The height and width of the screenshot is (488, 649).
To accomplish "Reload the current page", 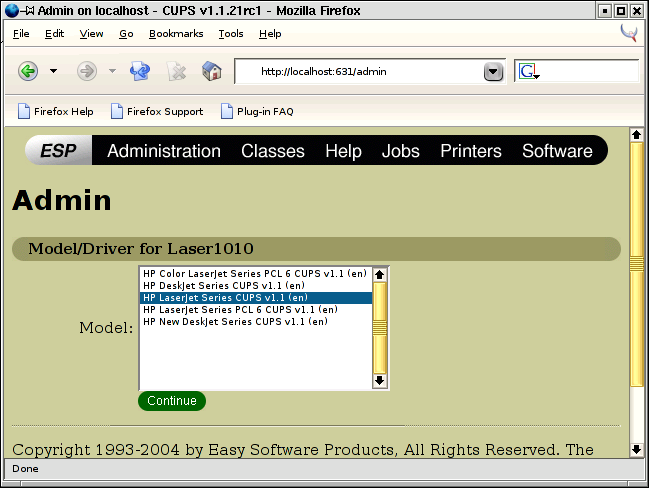I will [140, 71].
